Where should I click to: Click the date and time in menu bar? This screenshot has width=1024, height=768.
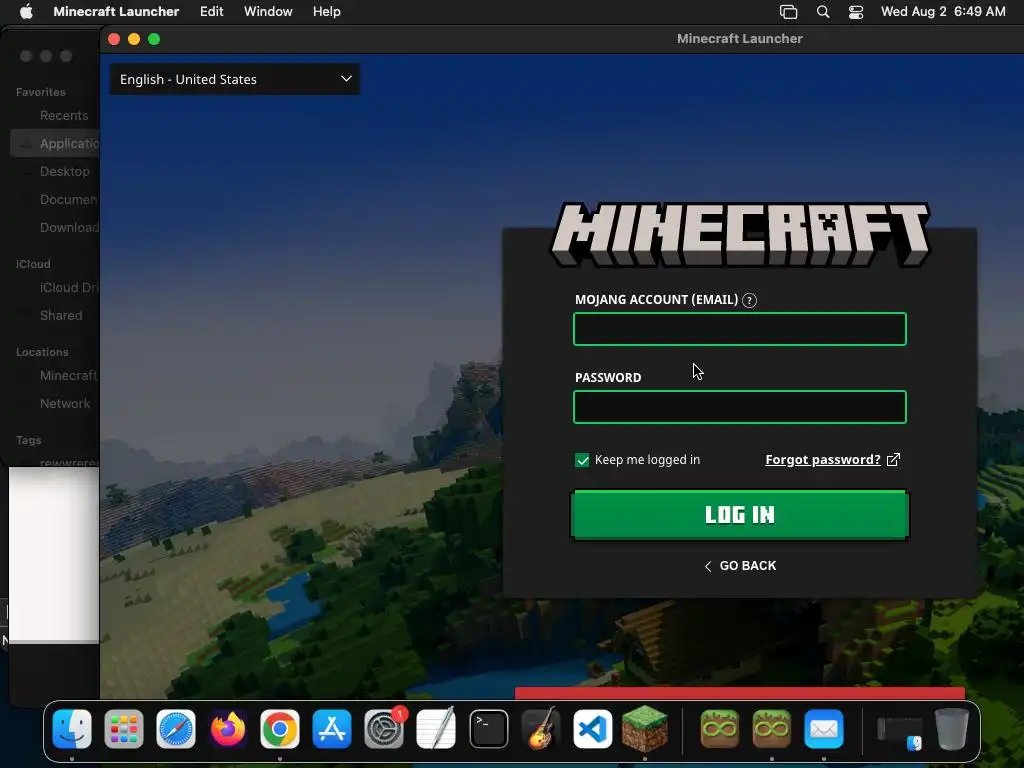[x=943, y=12]
